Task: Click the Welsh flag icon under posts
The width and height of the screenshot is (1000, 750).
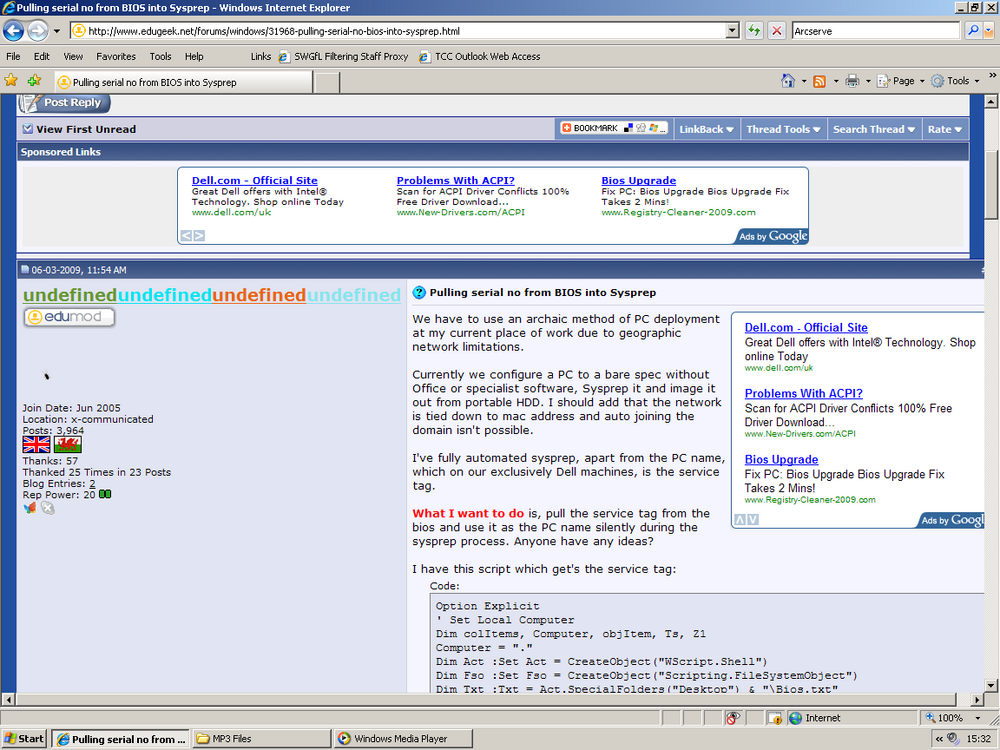Action: pos(68,445)
